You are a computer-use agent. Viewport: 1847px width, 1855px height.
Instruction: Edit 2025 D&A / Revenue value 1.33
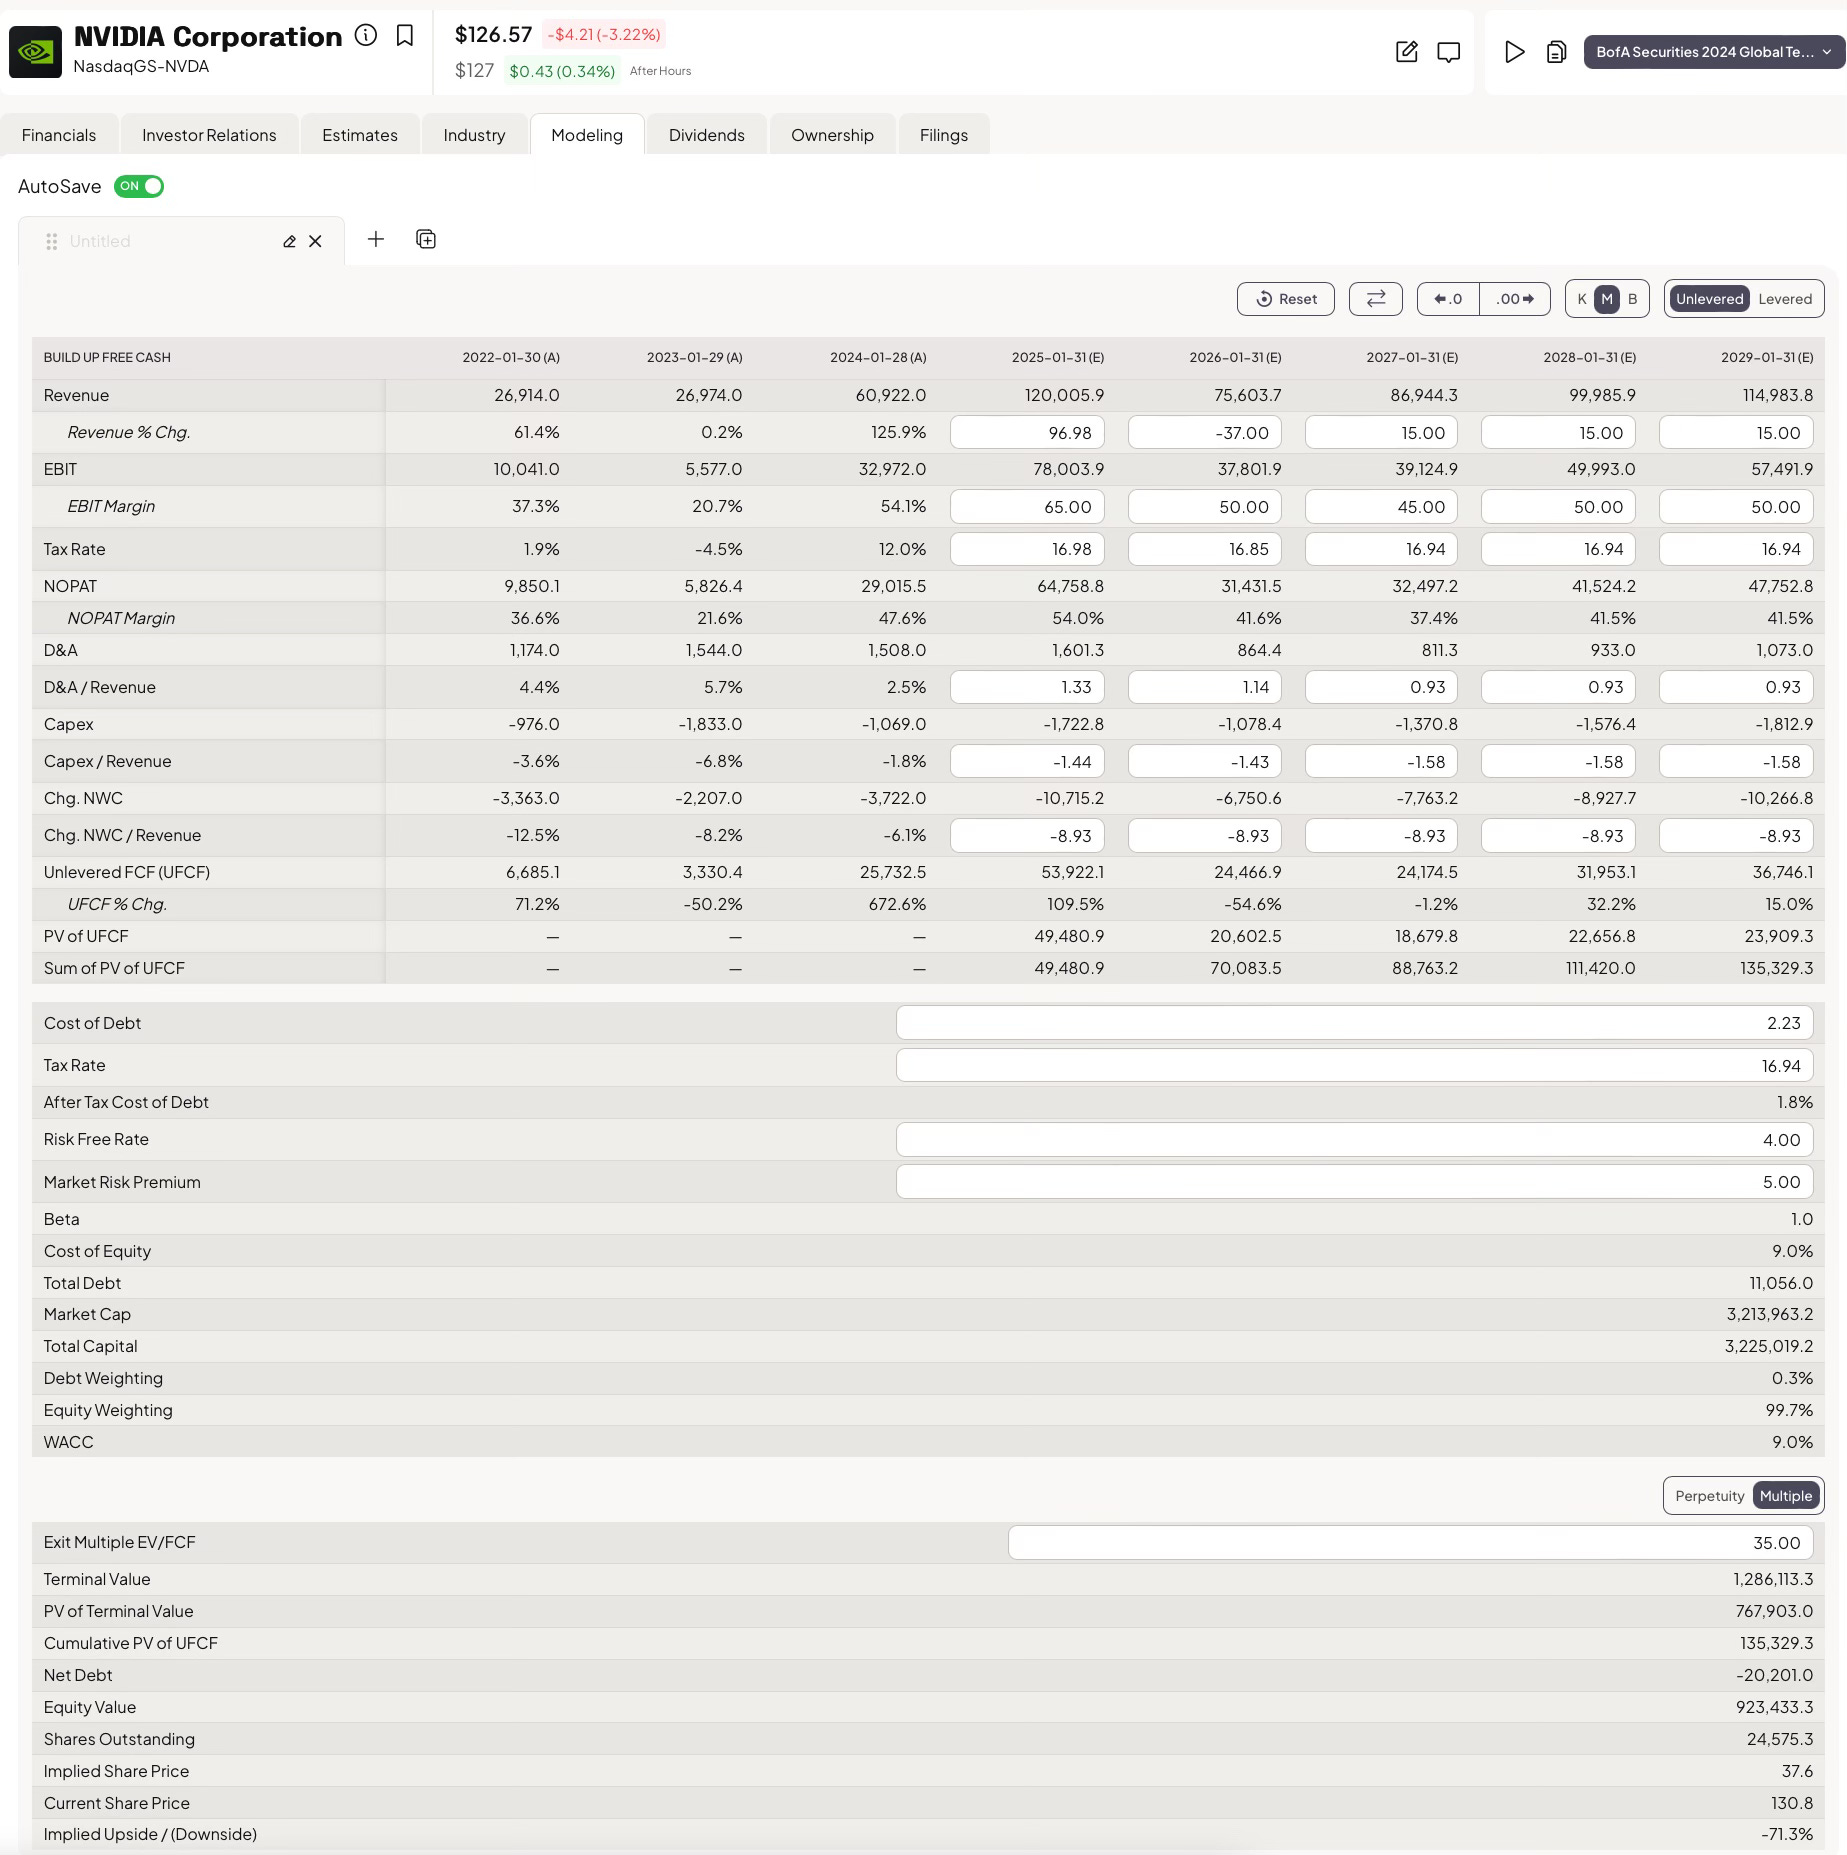(1028, 687)
